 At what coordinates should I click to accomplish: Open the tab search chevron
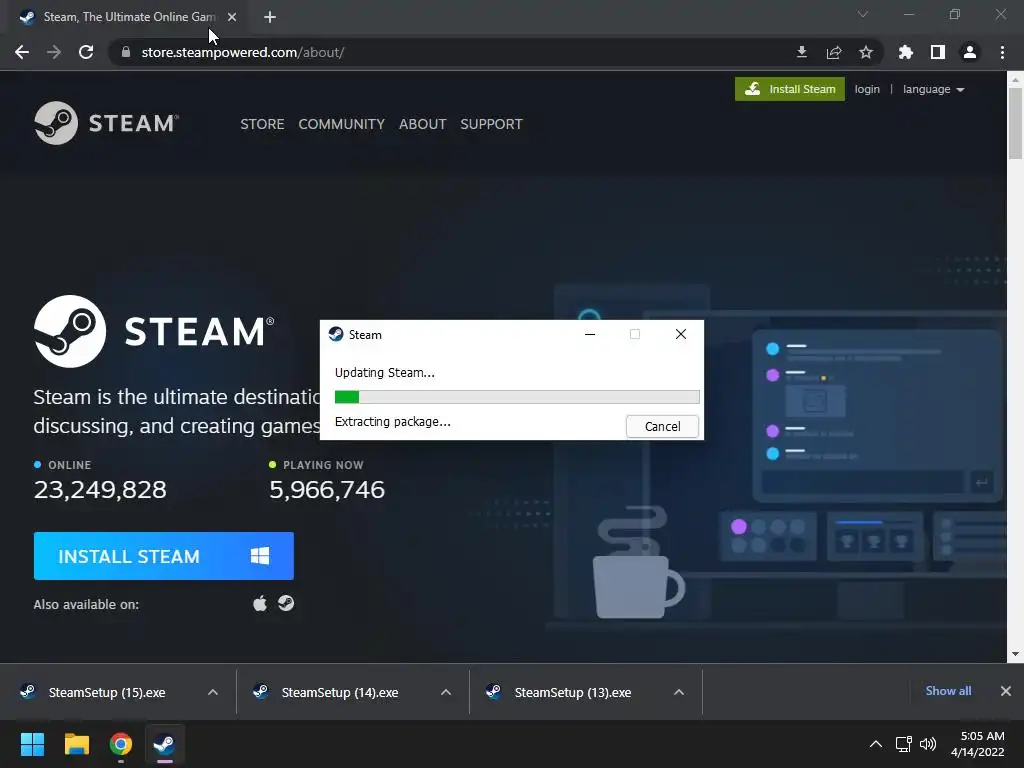pyautogui.click(x=863, y=14)
